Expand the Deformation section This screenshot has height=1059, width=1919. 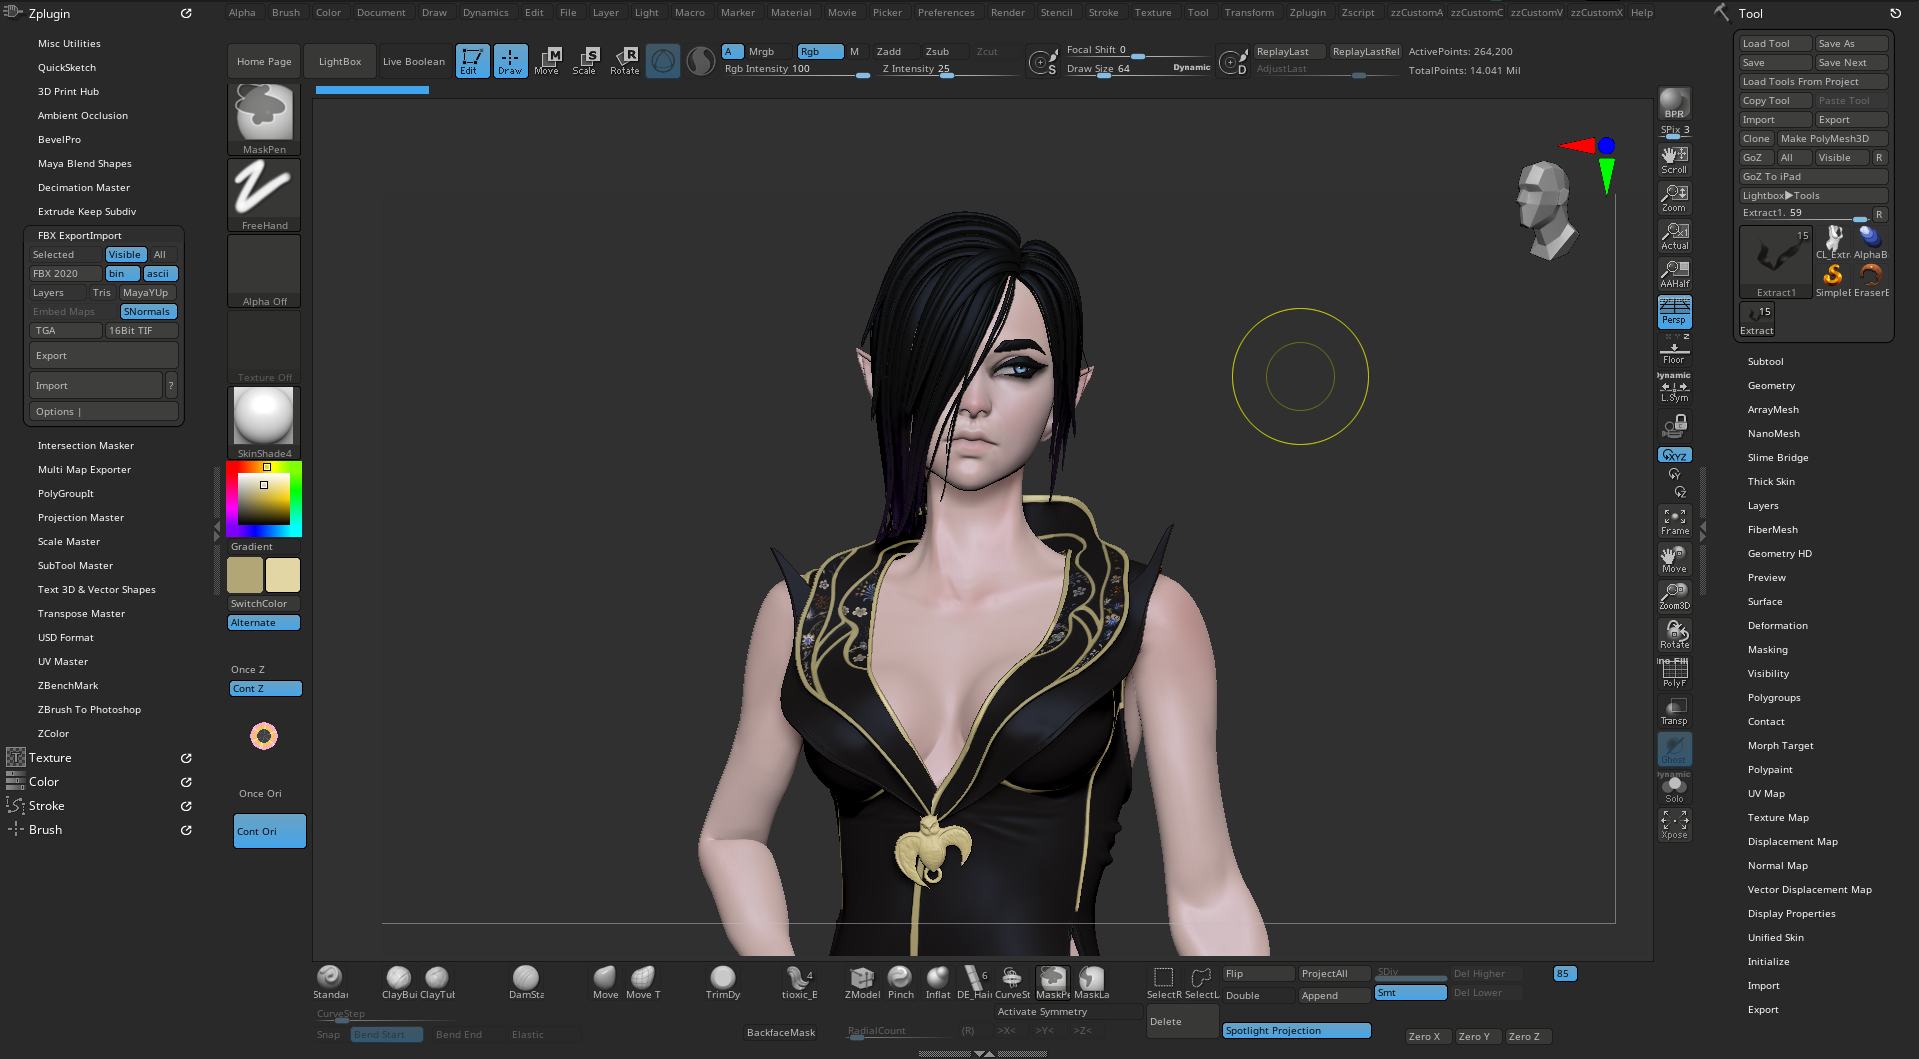1777,626
